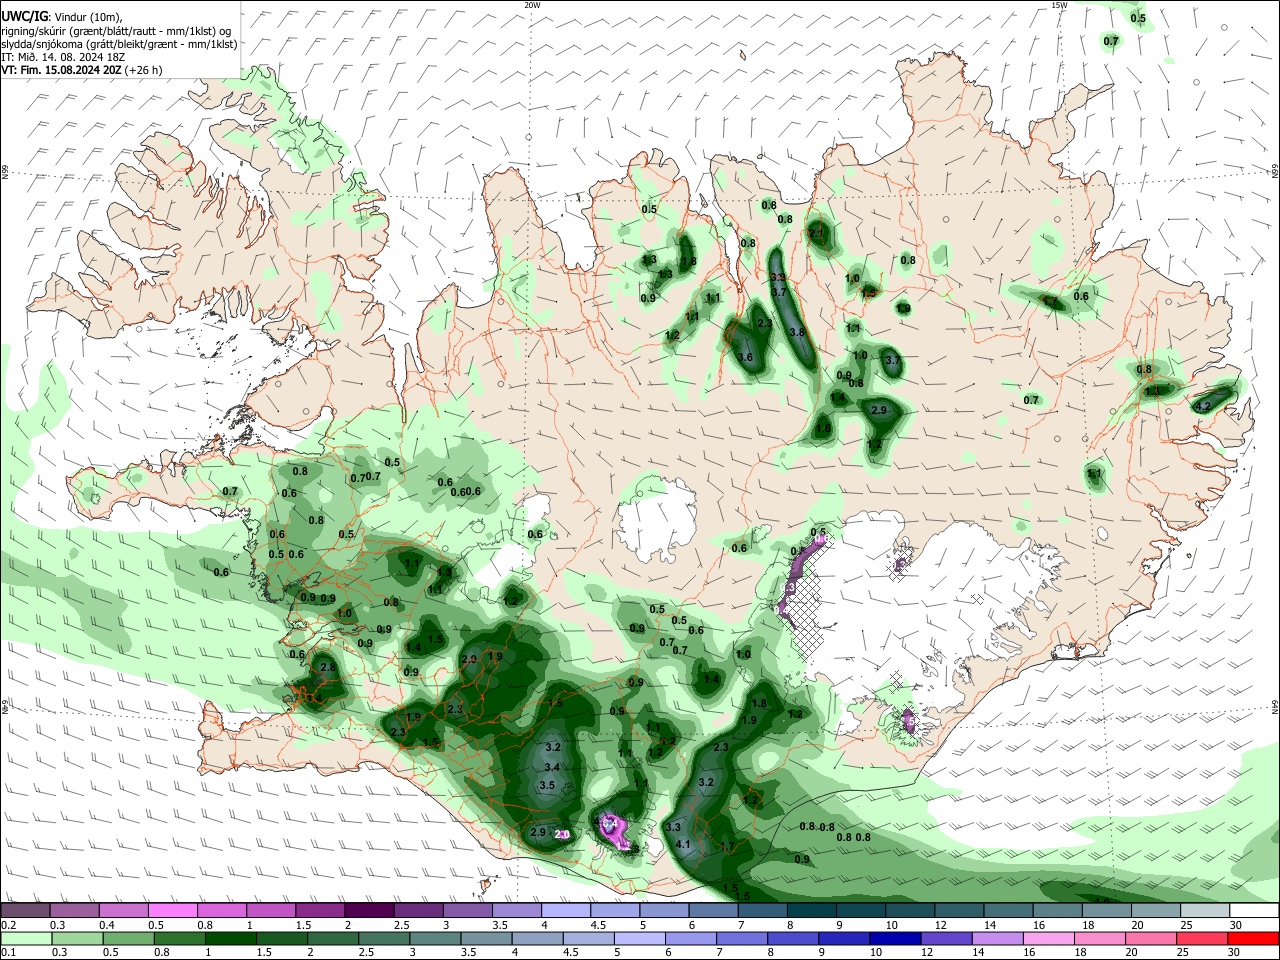The image size is (1280, 960).
Task: Click the '30' label on the upper legend row
Action: coord(1235,925)
